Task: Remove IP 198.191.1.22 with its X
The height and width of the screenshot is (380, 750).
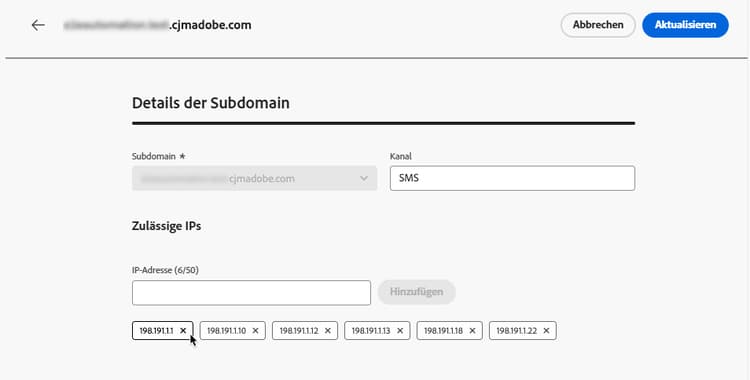Action: pyautogui.click(x=546, y=330)
